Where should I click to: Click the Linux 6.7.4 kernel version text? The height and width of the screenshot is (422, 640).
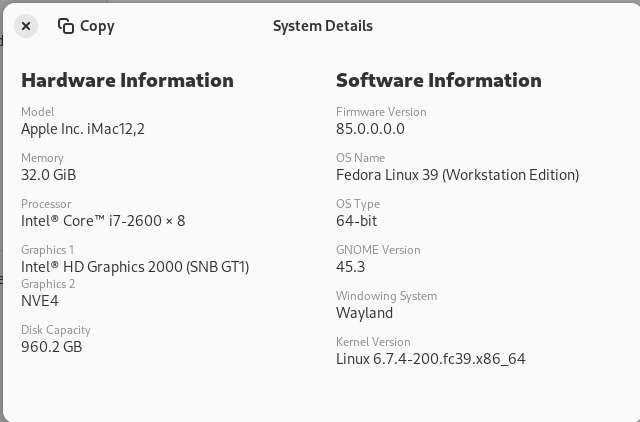point(430,358)
